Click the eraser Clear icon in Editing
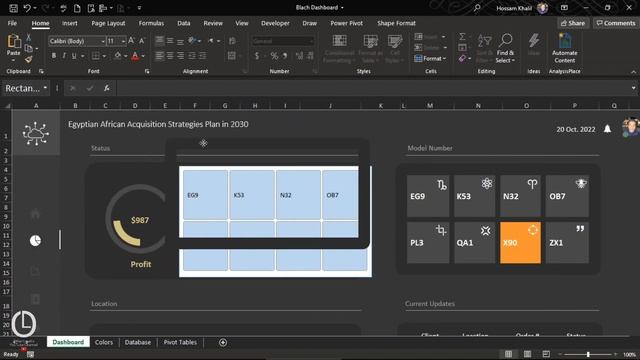 pos(462,59)
